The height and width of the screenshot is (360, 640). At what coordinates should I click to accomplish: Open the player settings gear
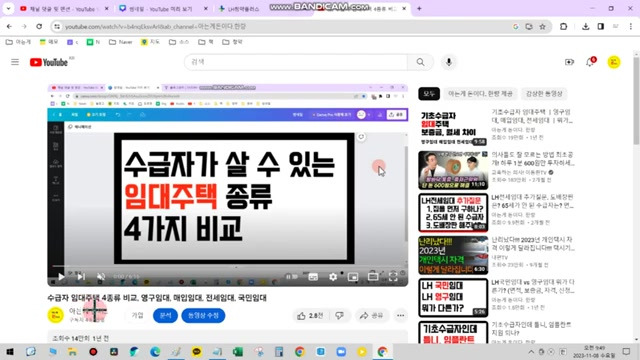(333, 277)
